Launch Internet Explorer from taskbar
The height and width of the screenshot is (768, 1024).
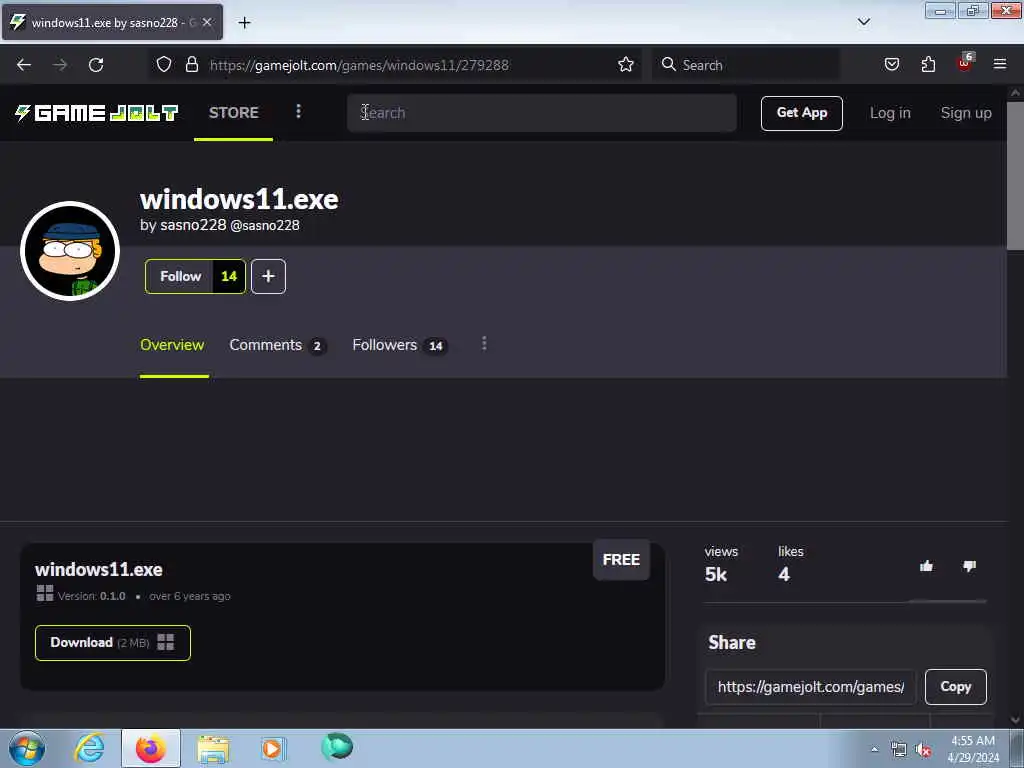[x=89, y=748]
